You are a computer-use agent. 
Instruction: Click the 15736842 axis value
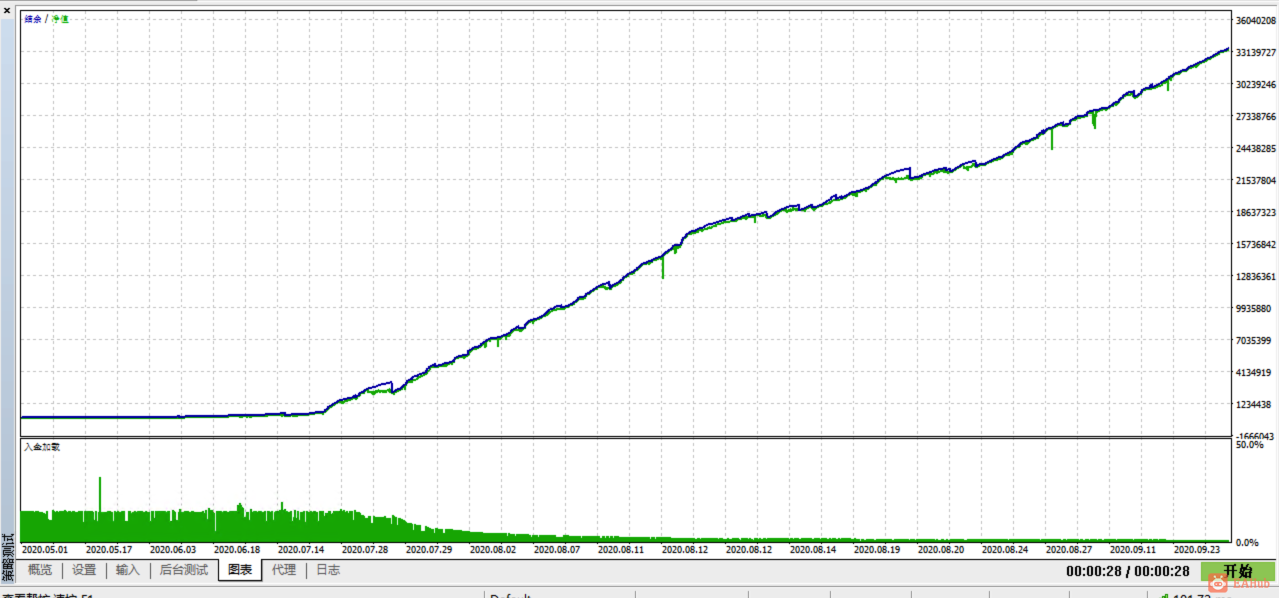[x=1255, y=244]
